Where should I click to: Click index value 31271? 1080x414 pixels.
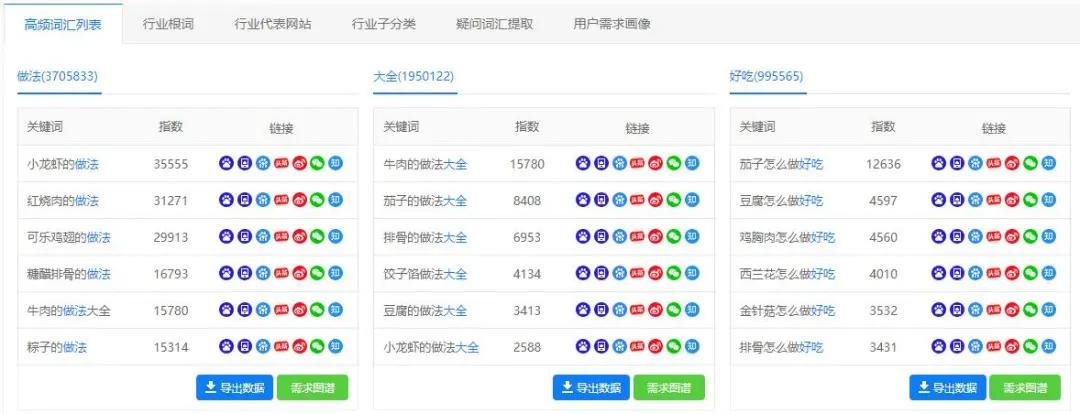171,200
